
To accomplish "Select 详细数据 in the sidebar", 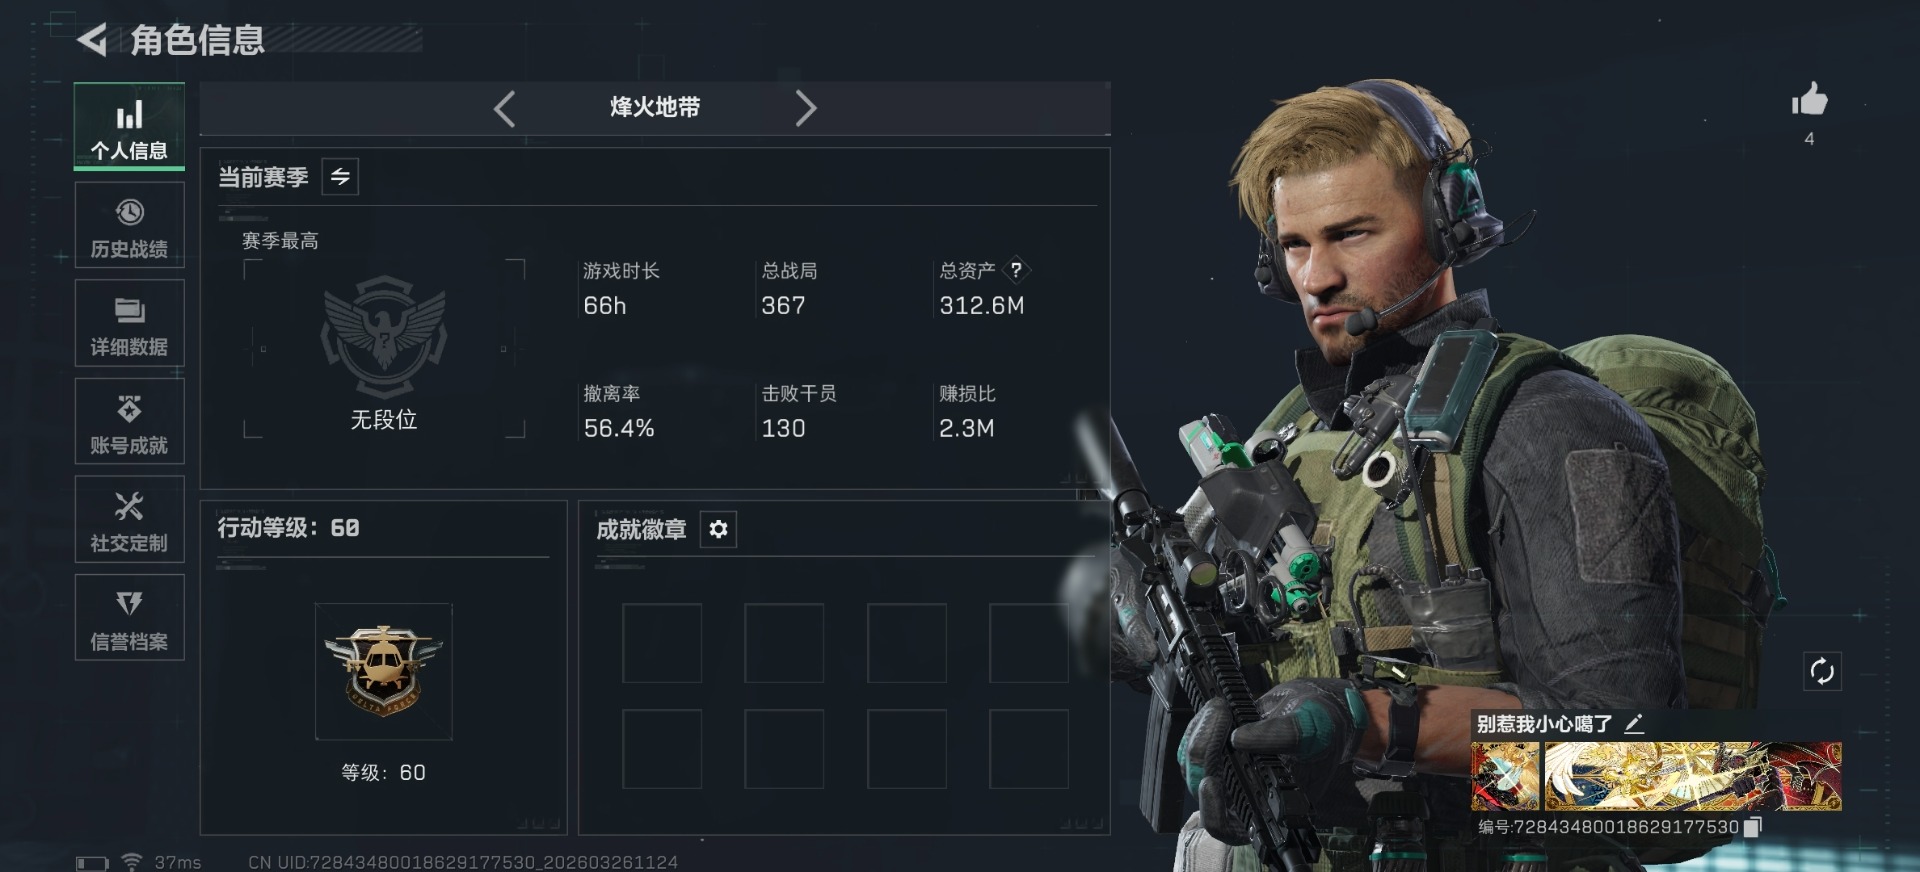I will coord(129,323).
